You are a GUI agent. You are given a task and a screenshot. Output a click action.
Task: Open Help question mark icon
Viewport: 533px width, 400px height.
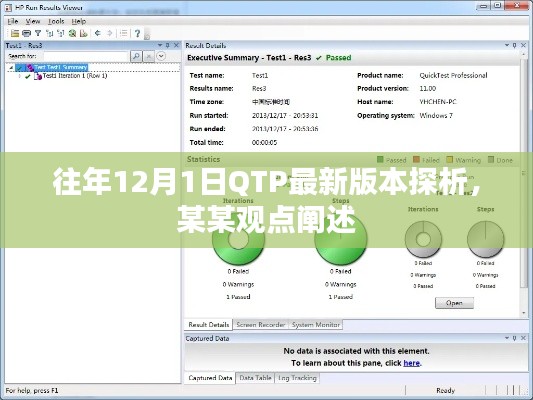point(137,33)
